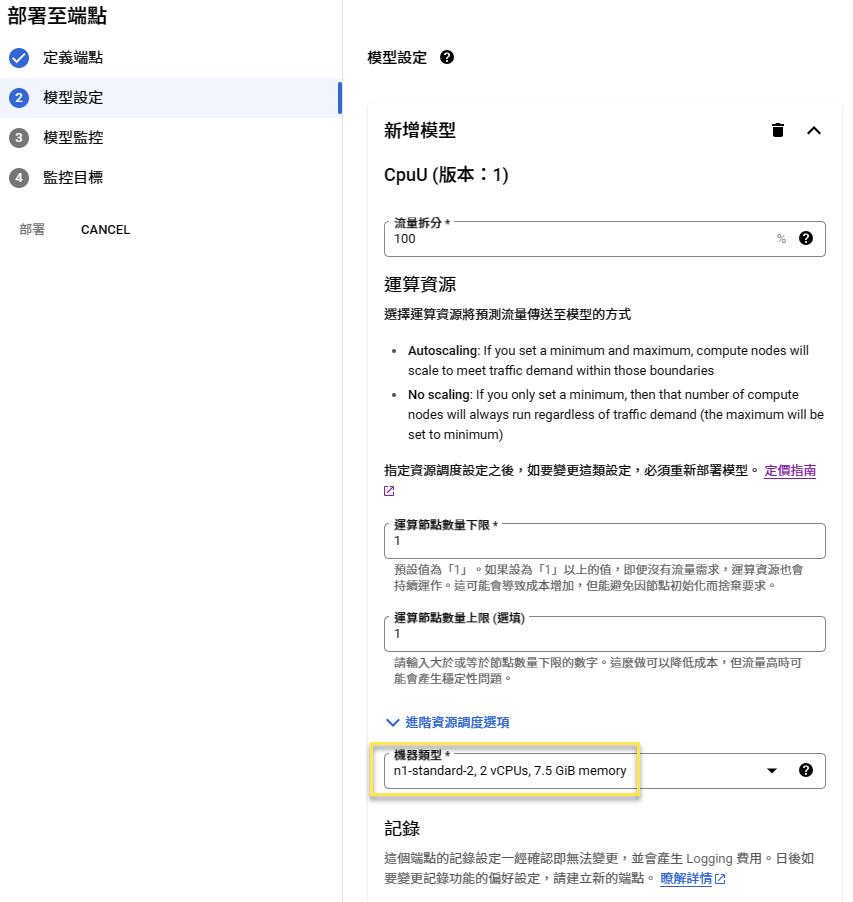Focus the 流量拆分 percentage input field
The width and height of the screenshot is (853, 902).
(x=580, y=240)
